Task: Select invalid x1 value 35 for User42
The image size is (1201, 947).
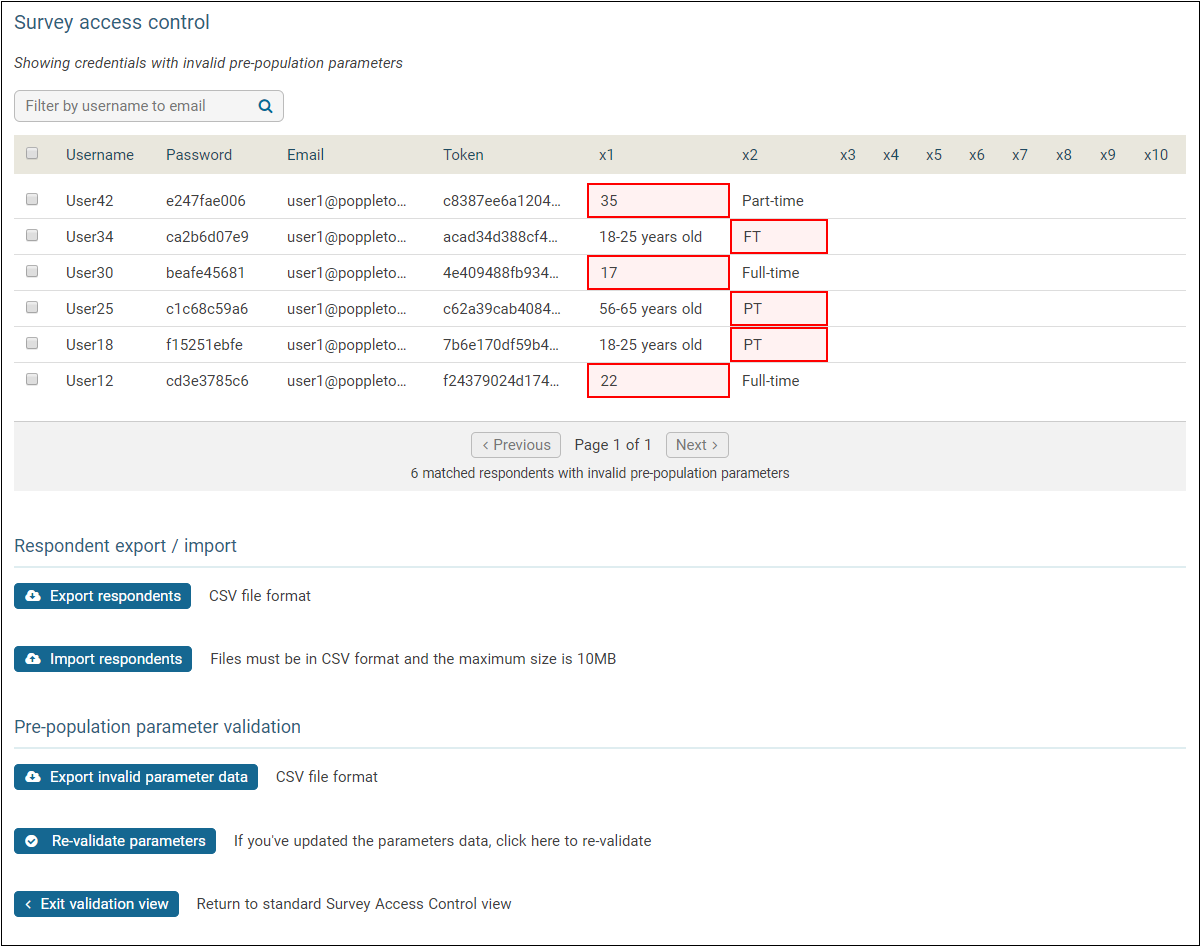Action: [x=658, y=200]
